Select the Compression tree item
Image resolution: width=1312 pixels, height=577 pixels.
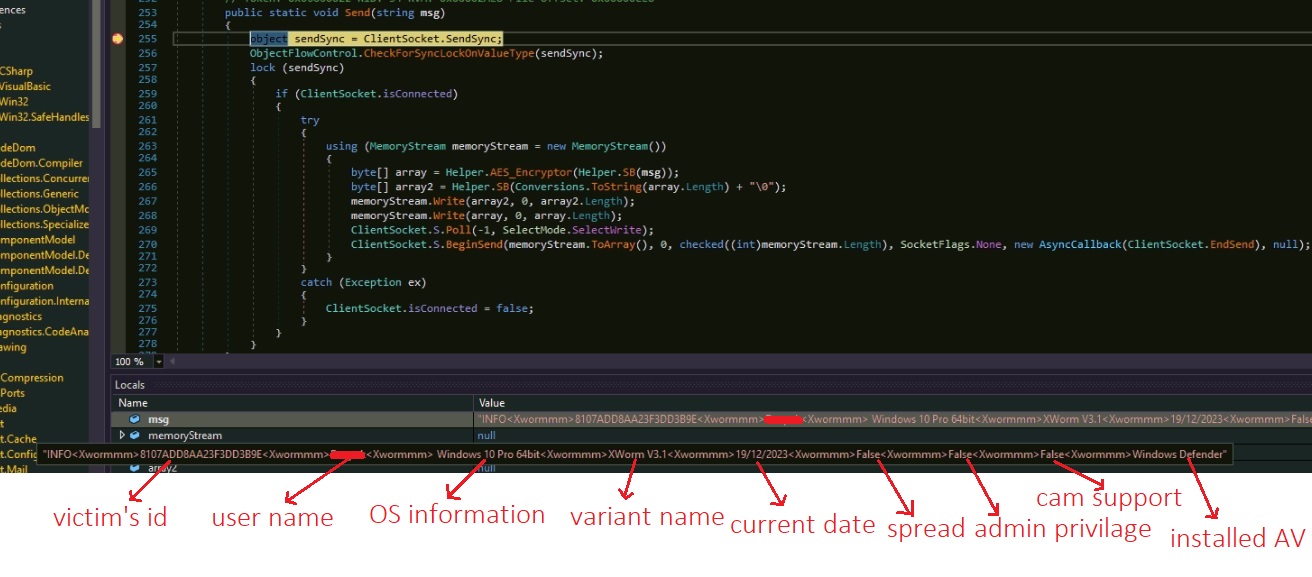point(32,378)
